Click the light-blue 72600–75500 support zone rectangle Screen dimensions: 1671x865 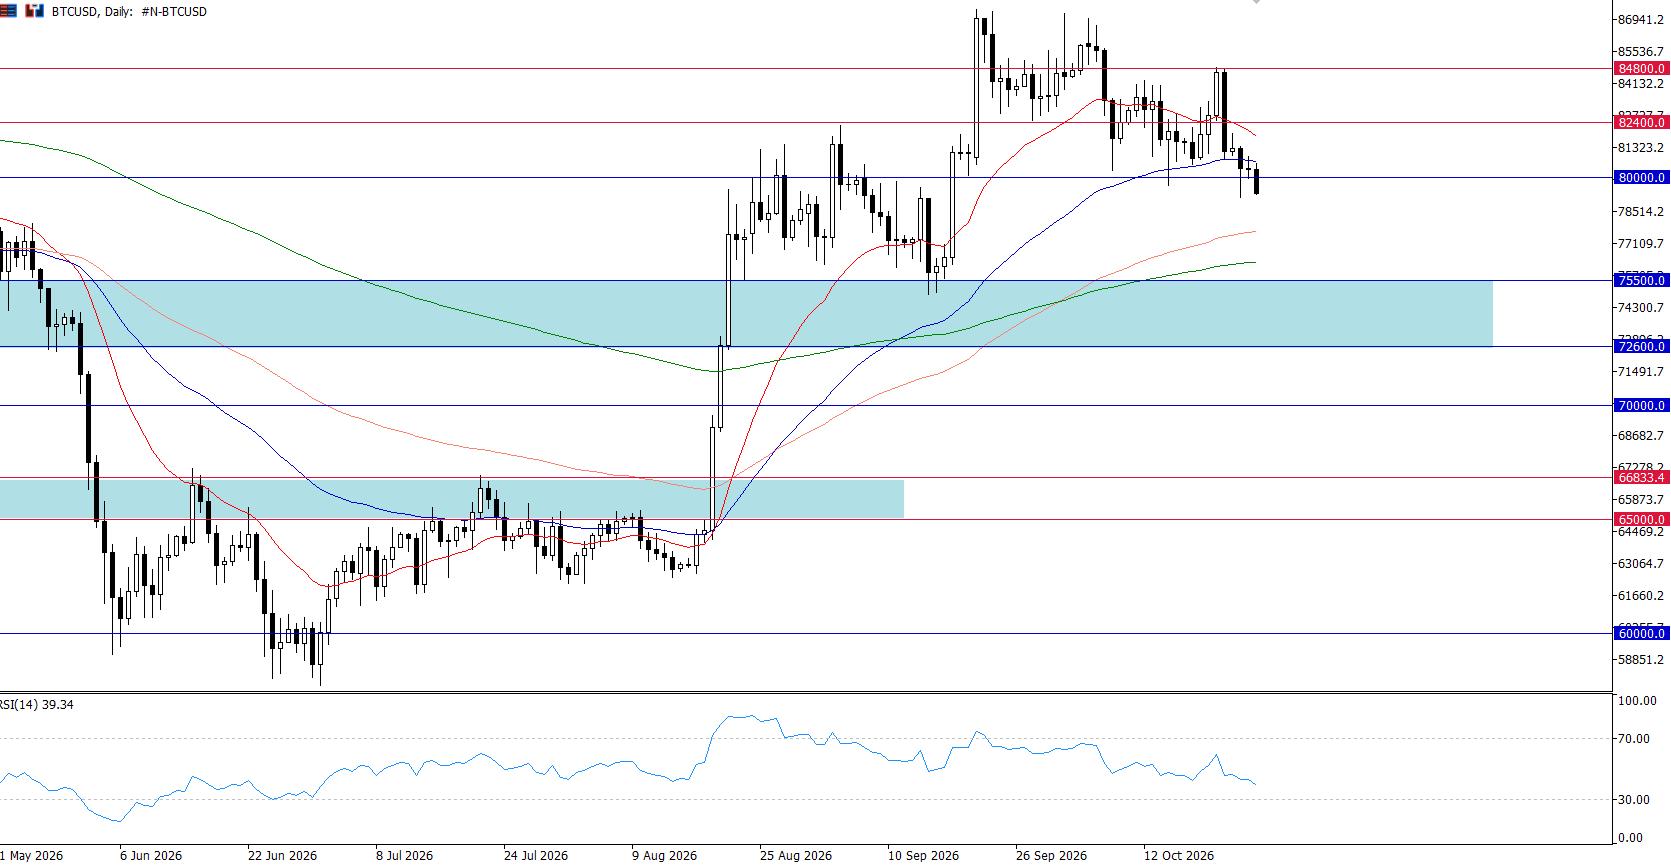point(746,314)
